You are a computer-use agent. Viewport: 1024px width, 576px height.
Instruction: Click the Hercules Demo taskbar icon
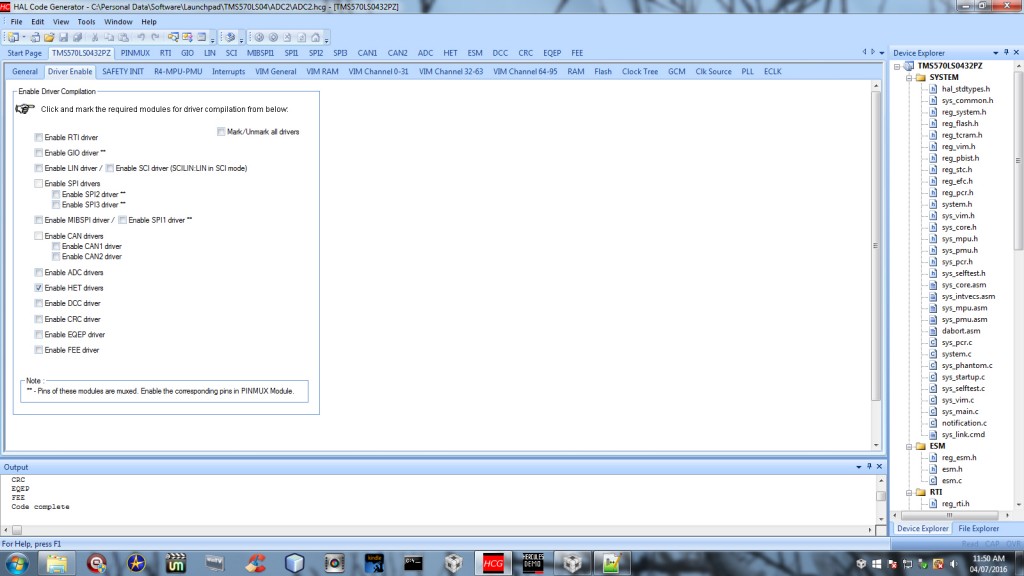[531, 562]
